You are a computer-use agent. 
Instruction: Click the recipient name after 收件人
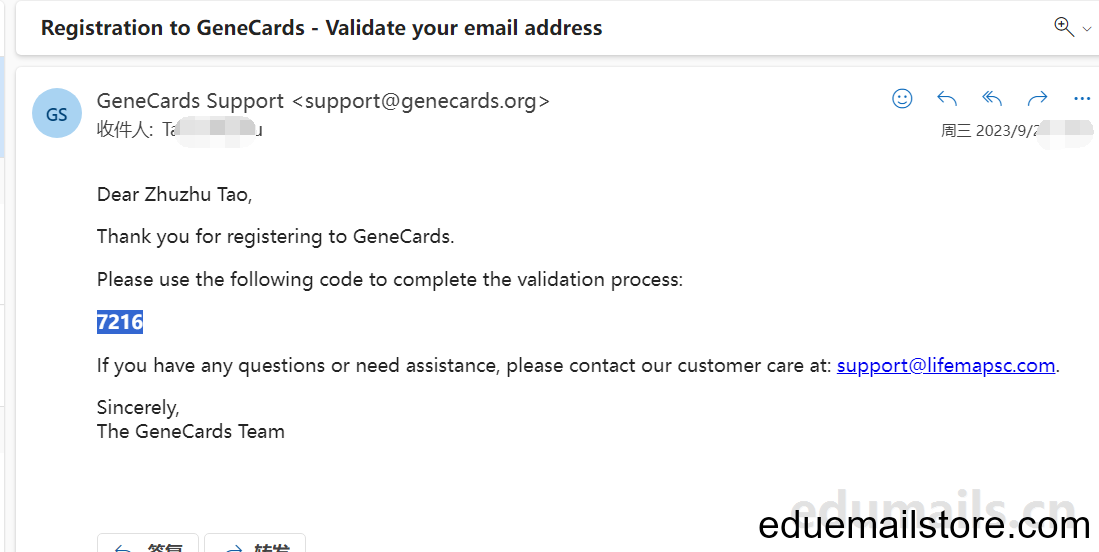click(212, 130)
